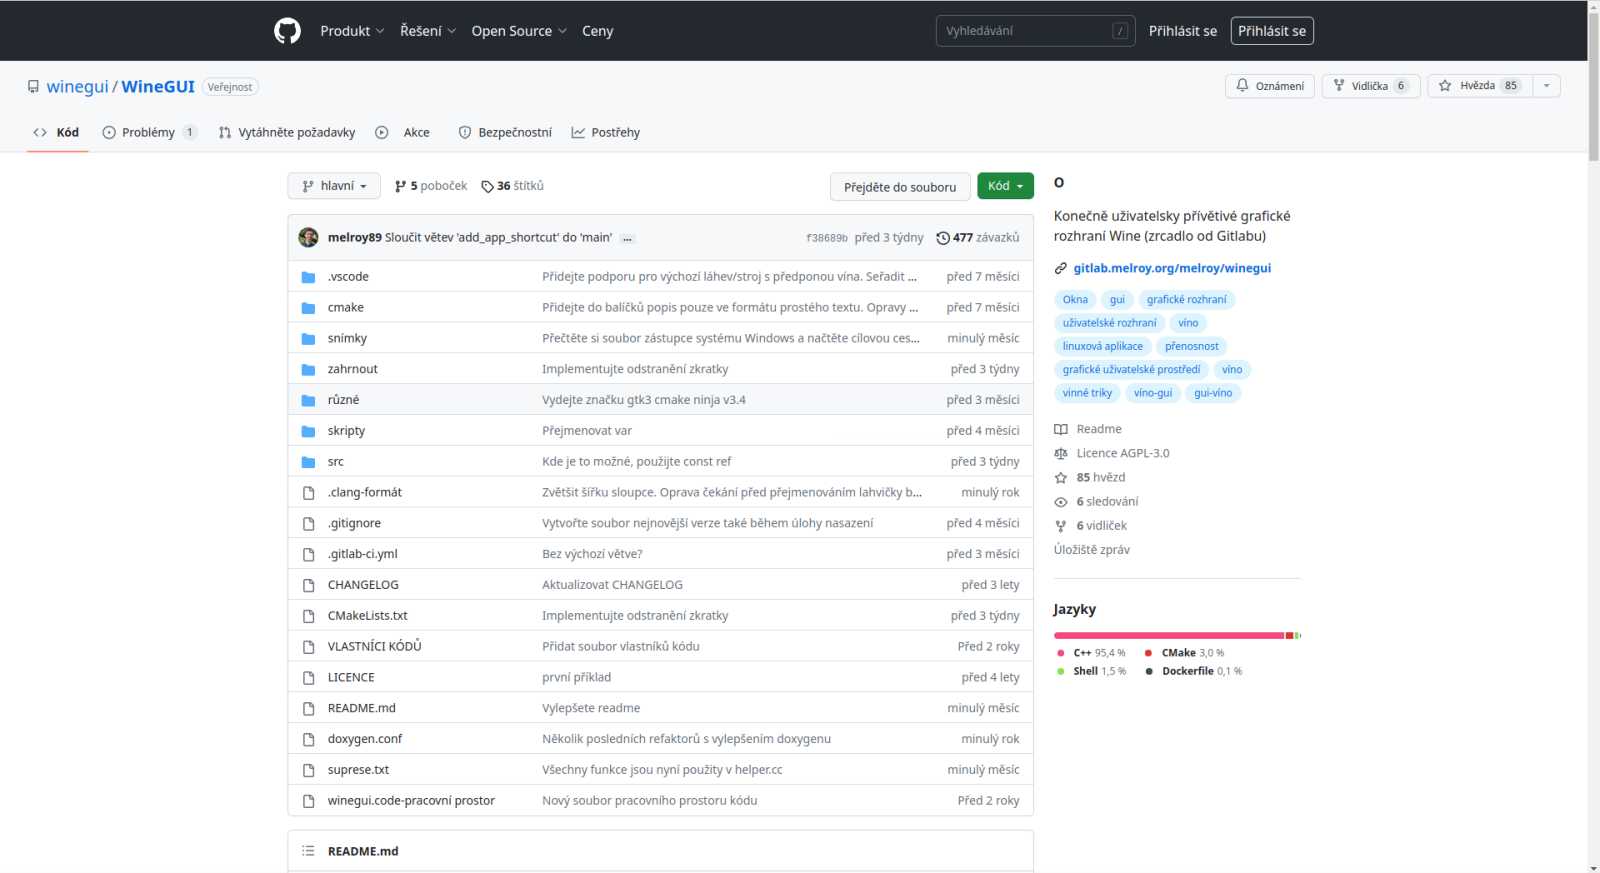This screenshot has width=1600, height=873.
Task: Click the C++ red language bar
Action: tap(1168, 636)
